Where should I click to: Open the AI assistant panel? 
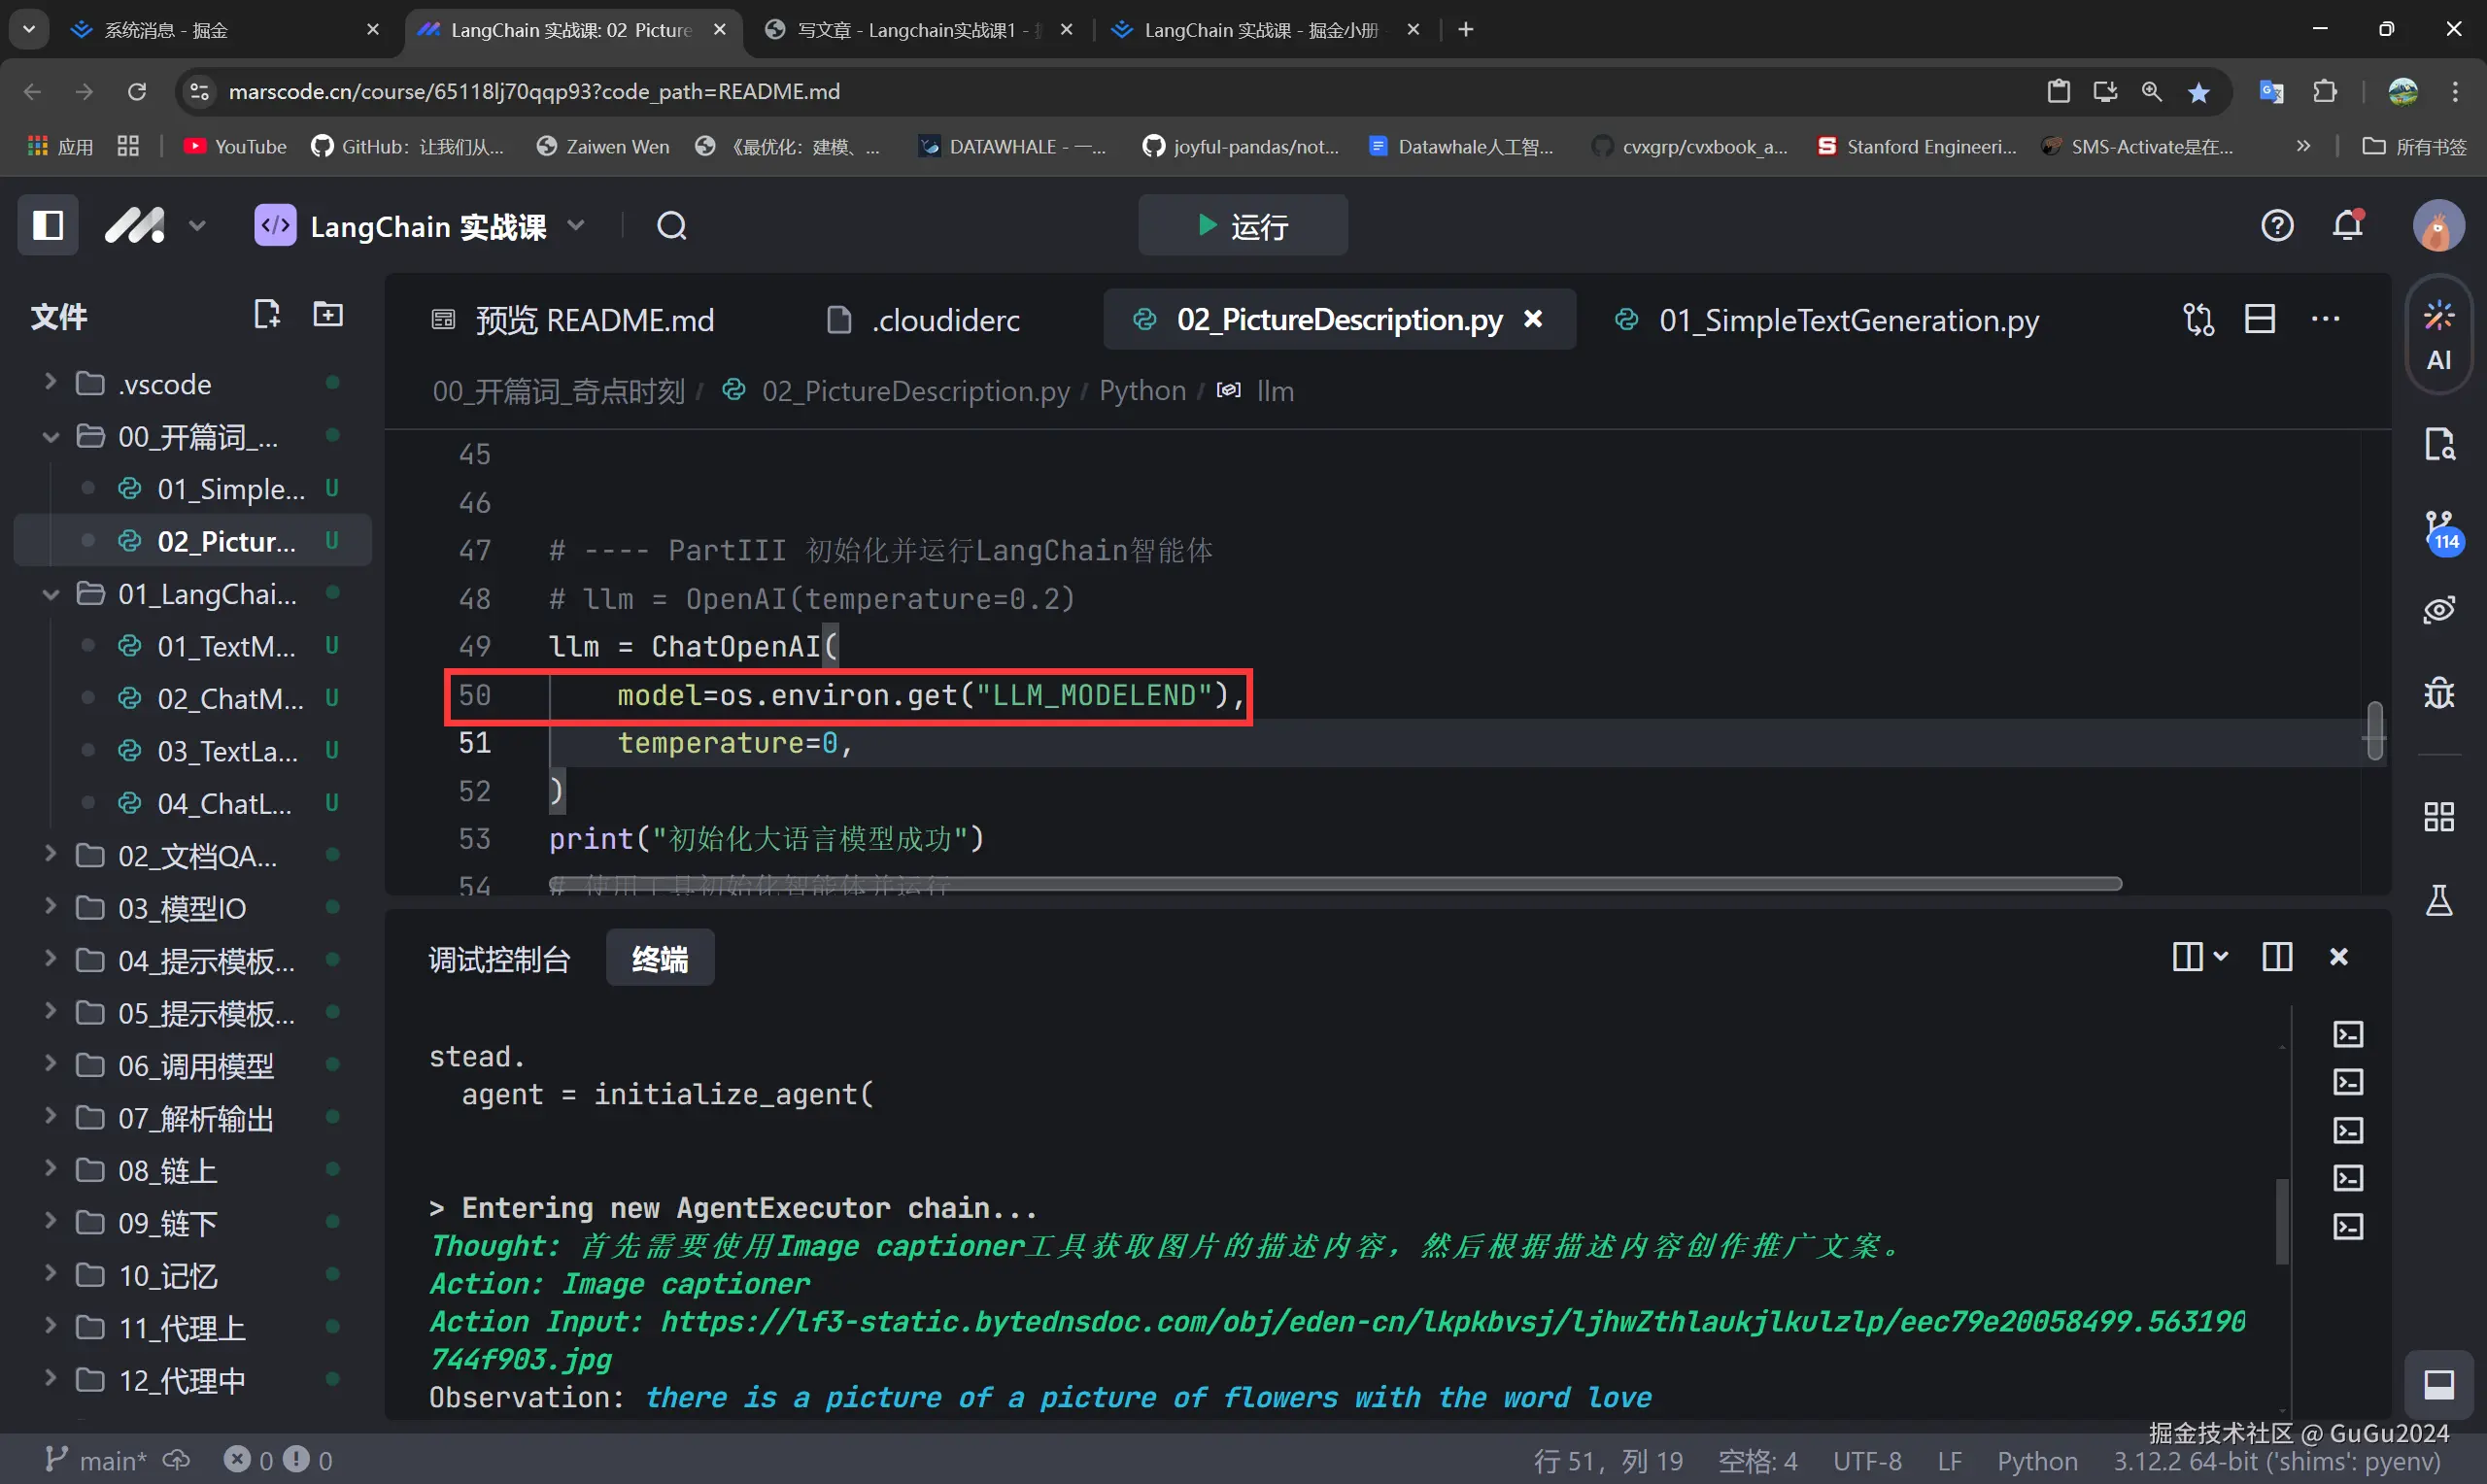click(x=2438, y=336)
